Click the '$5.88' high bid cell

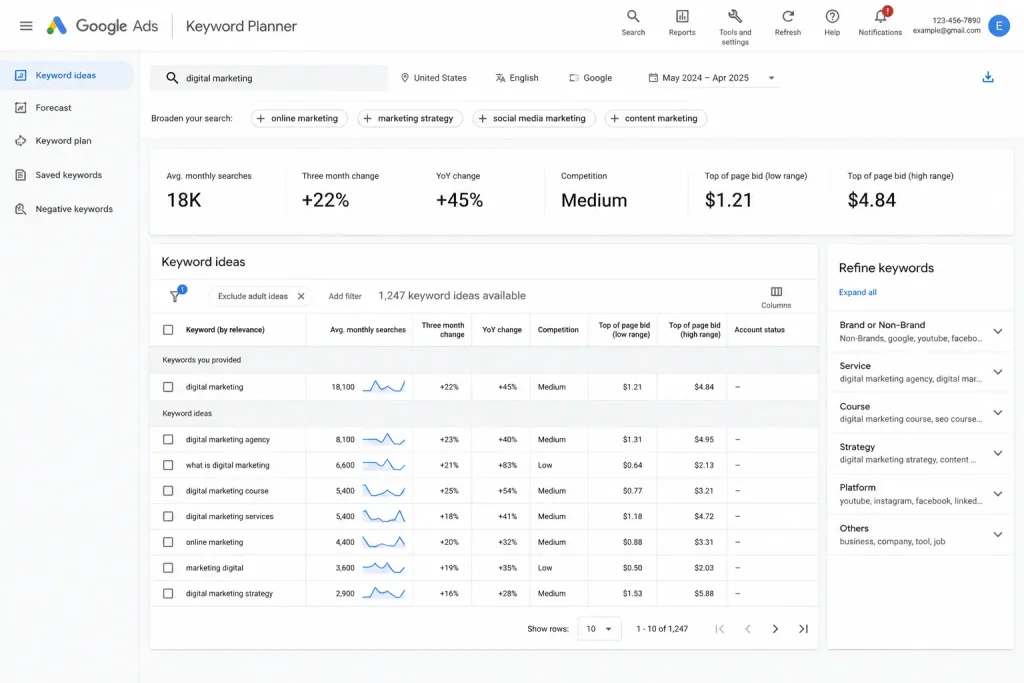click(x=703, y=594)
